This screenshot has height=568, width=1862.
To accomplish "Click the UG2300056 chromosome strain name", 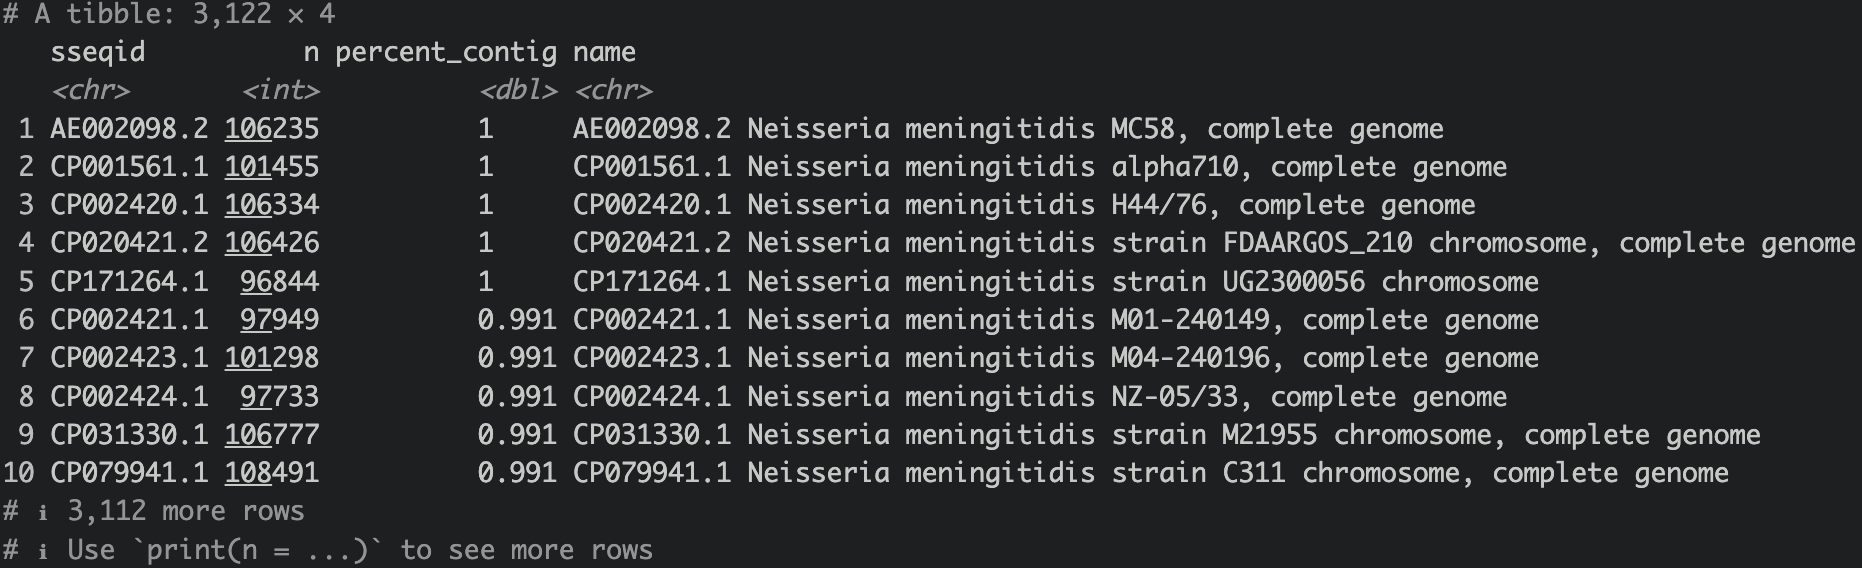I will pos(1055,282).
